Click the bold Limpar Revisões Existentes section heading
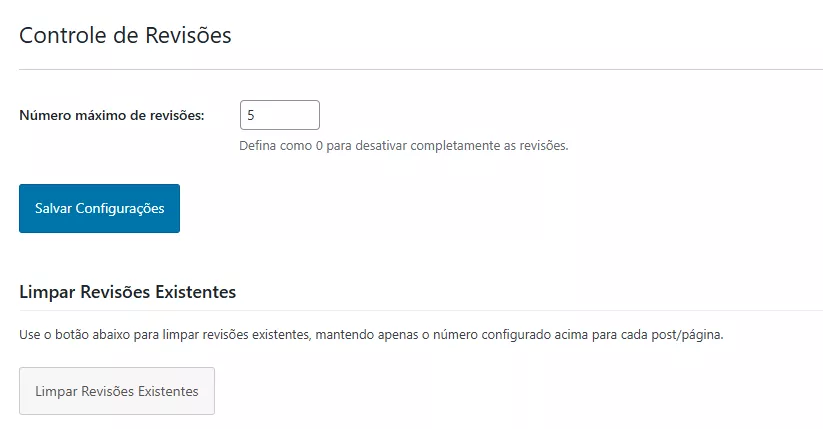The width and height of the screenshot is (823, 429). [x=127, y=292]
